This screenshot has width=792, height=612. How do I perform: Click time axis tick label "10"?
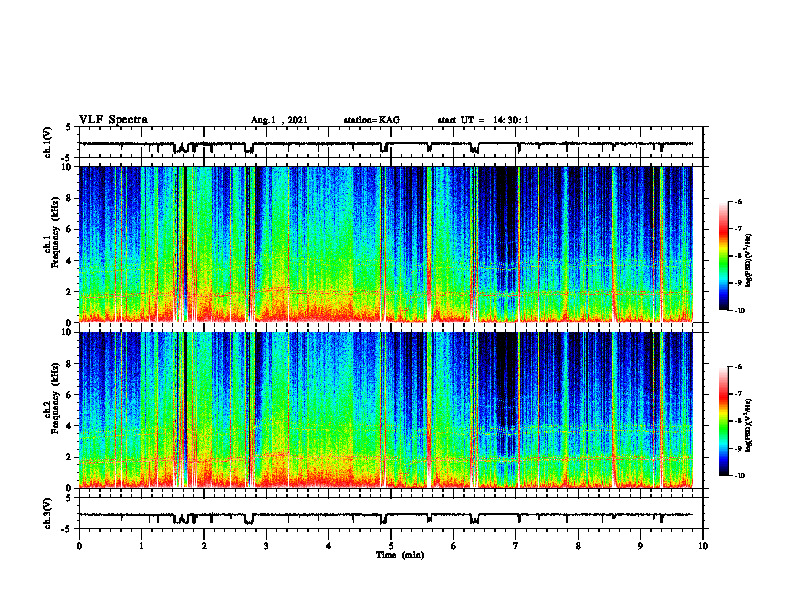point(703,546)
